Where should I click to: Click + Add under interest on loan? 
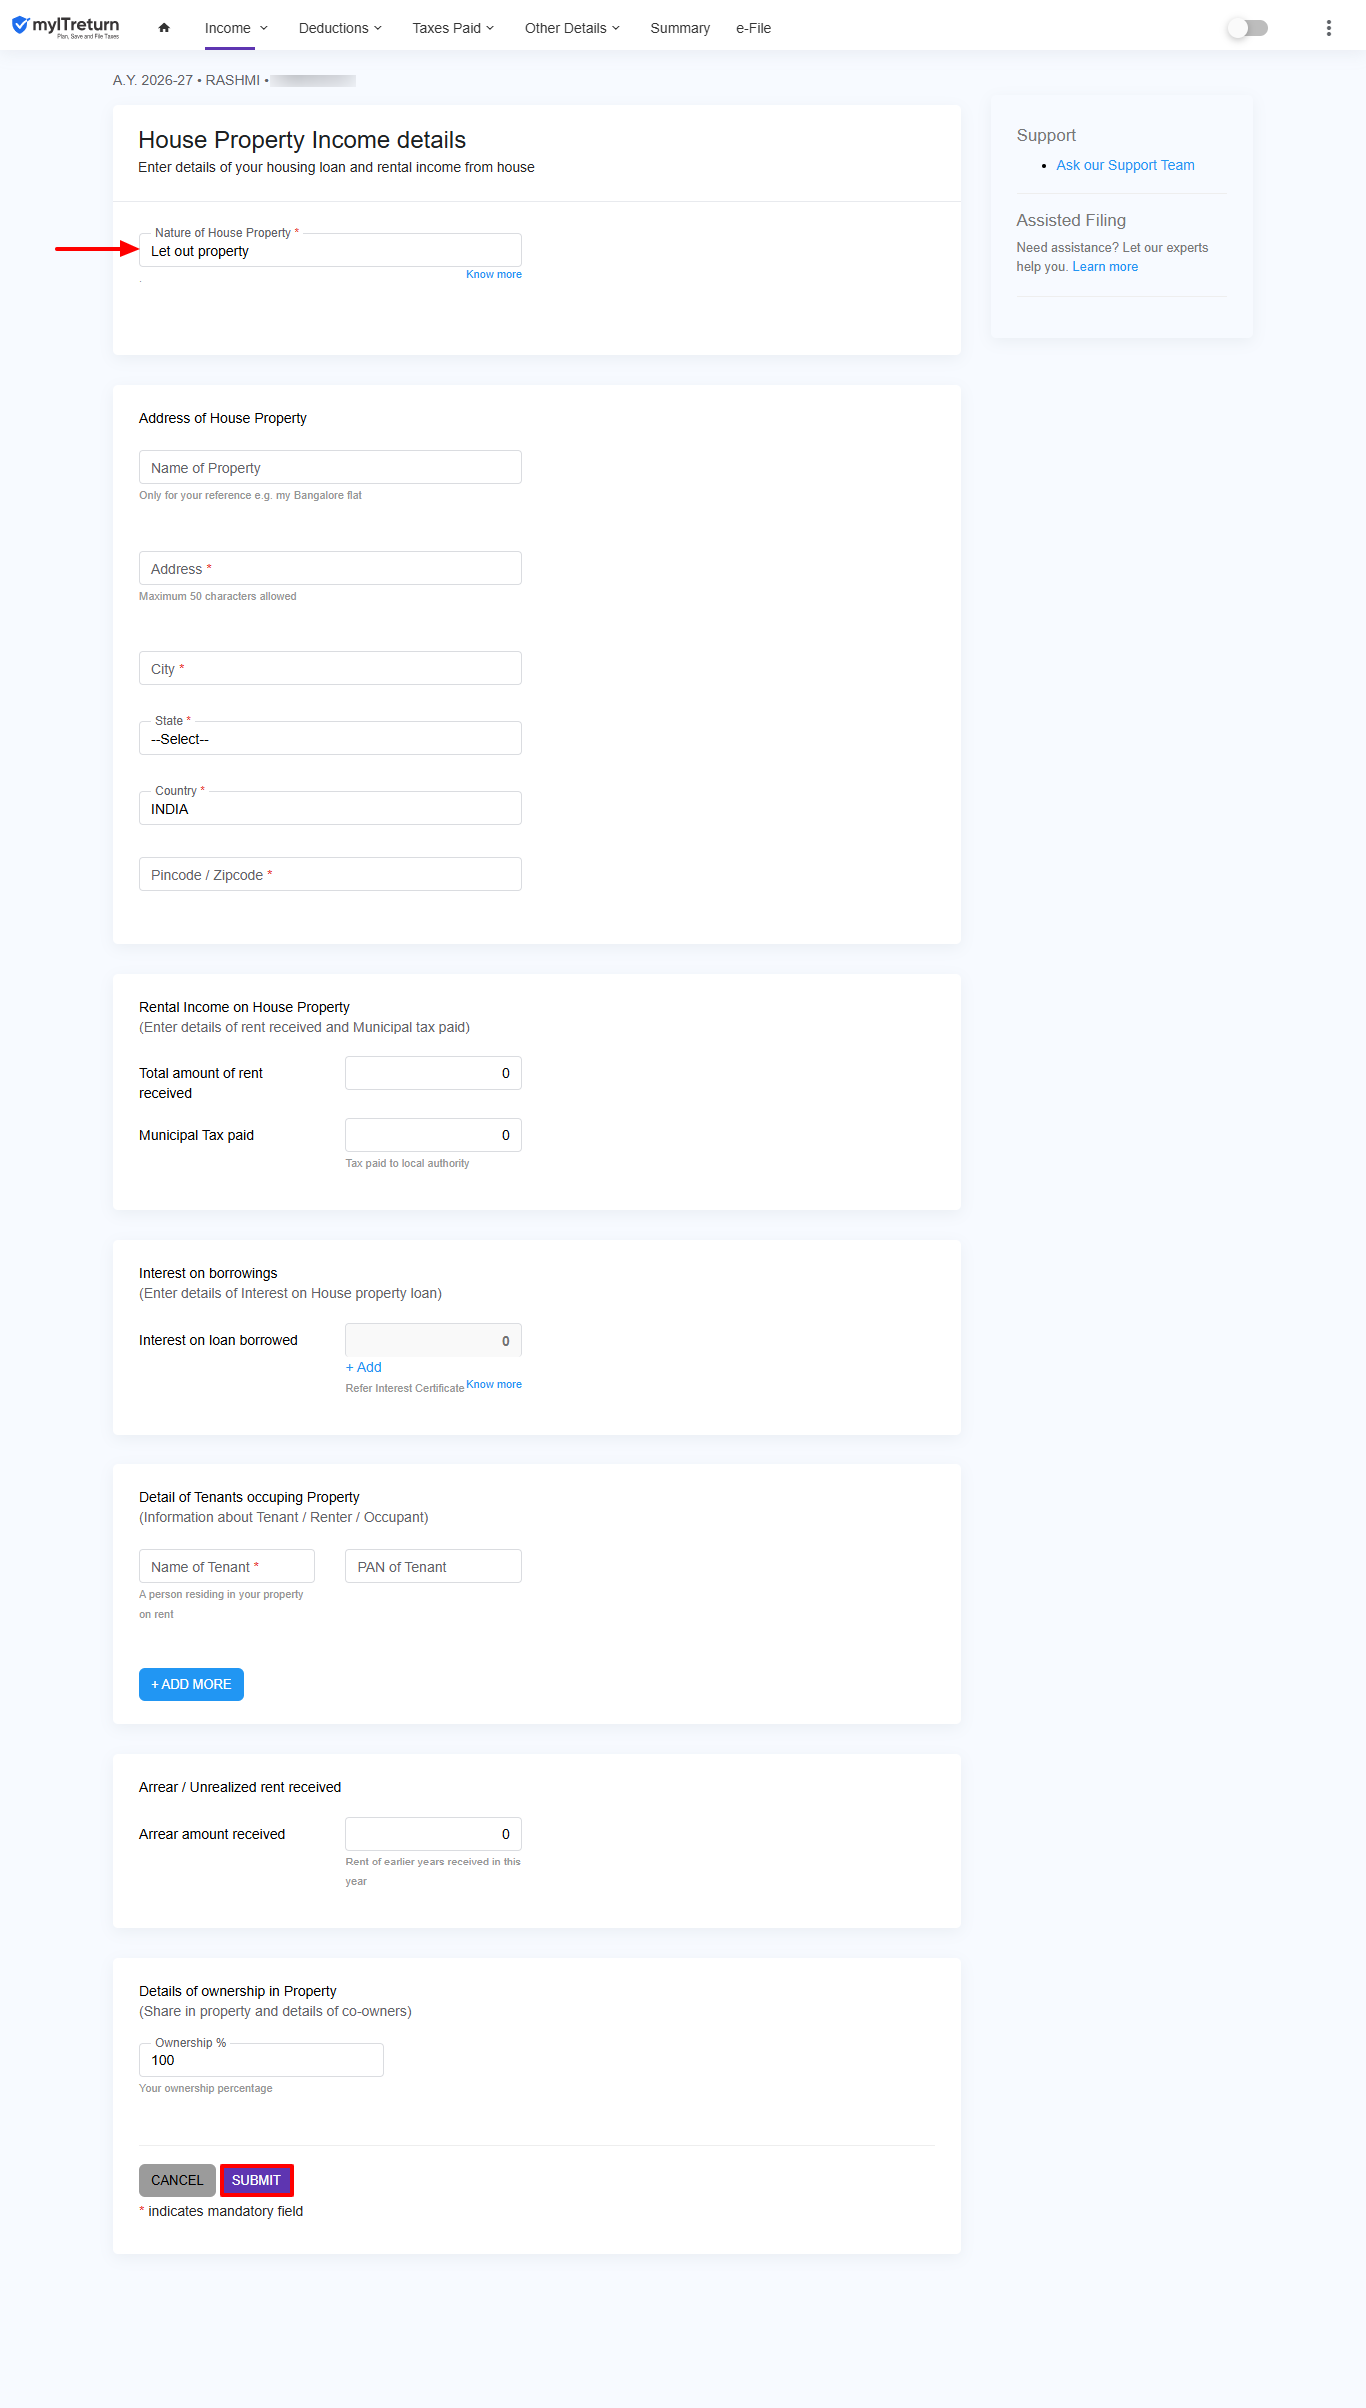(x=364, y=1367)
